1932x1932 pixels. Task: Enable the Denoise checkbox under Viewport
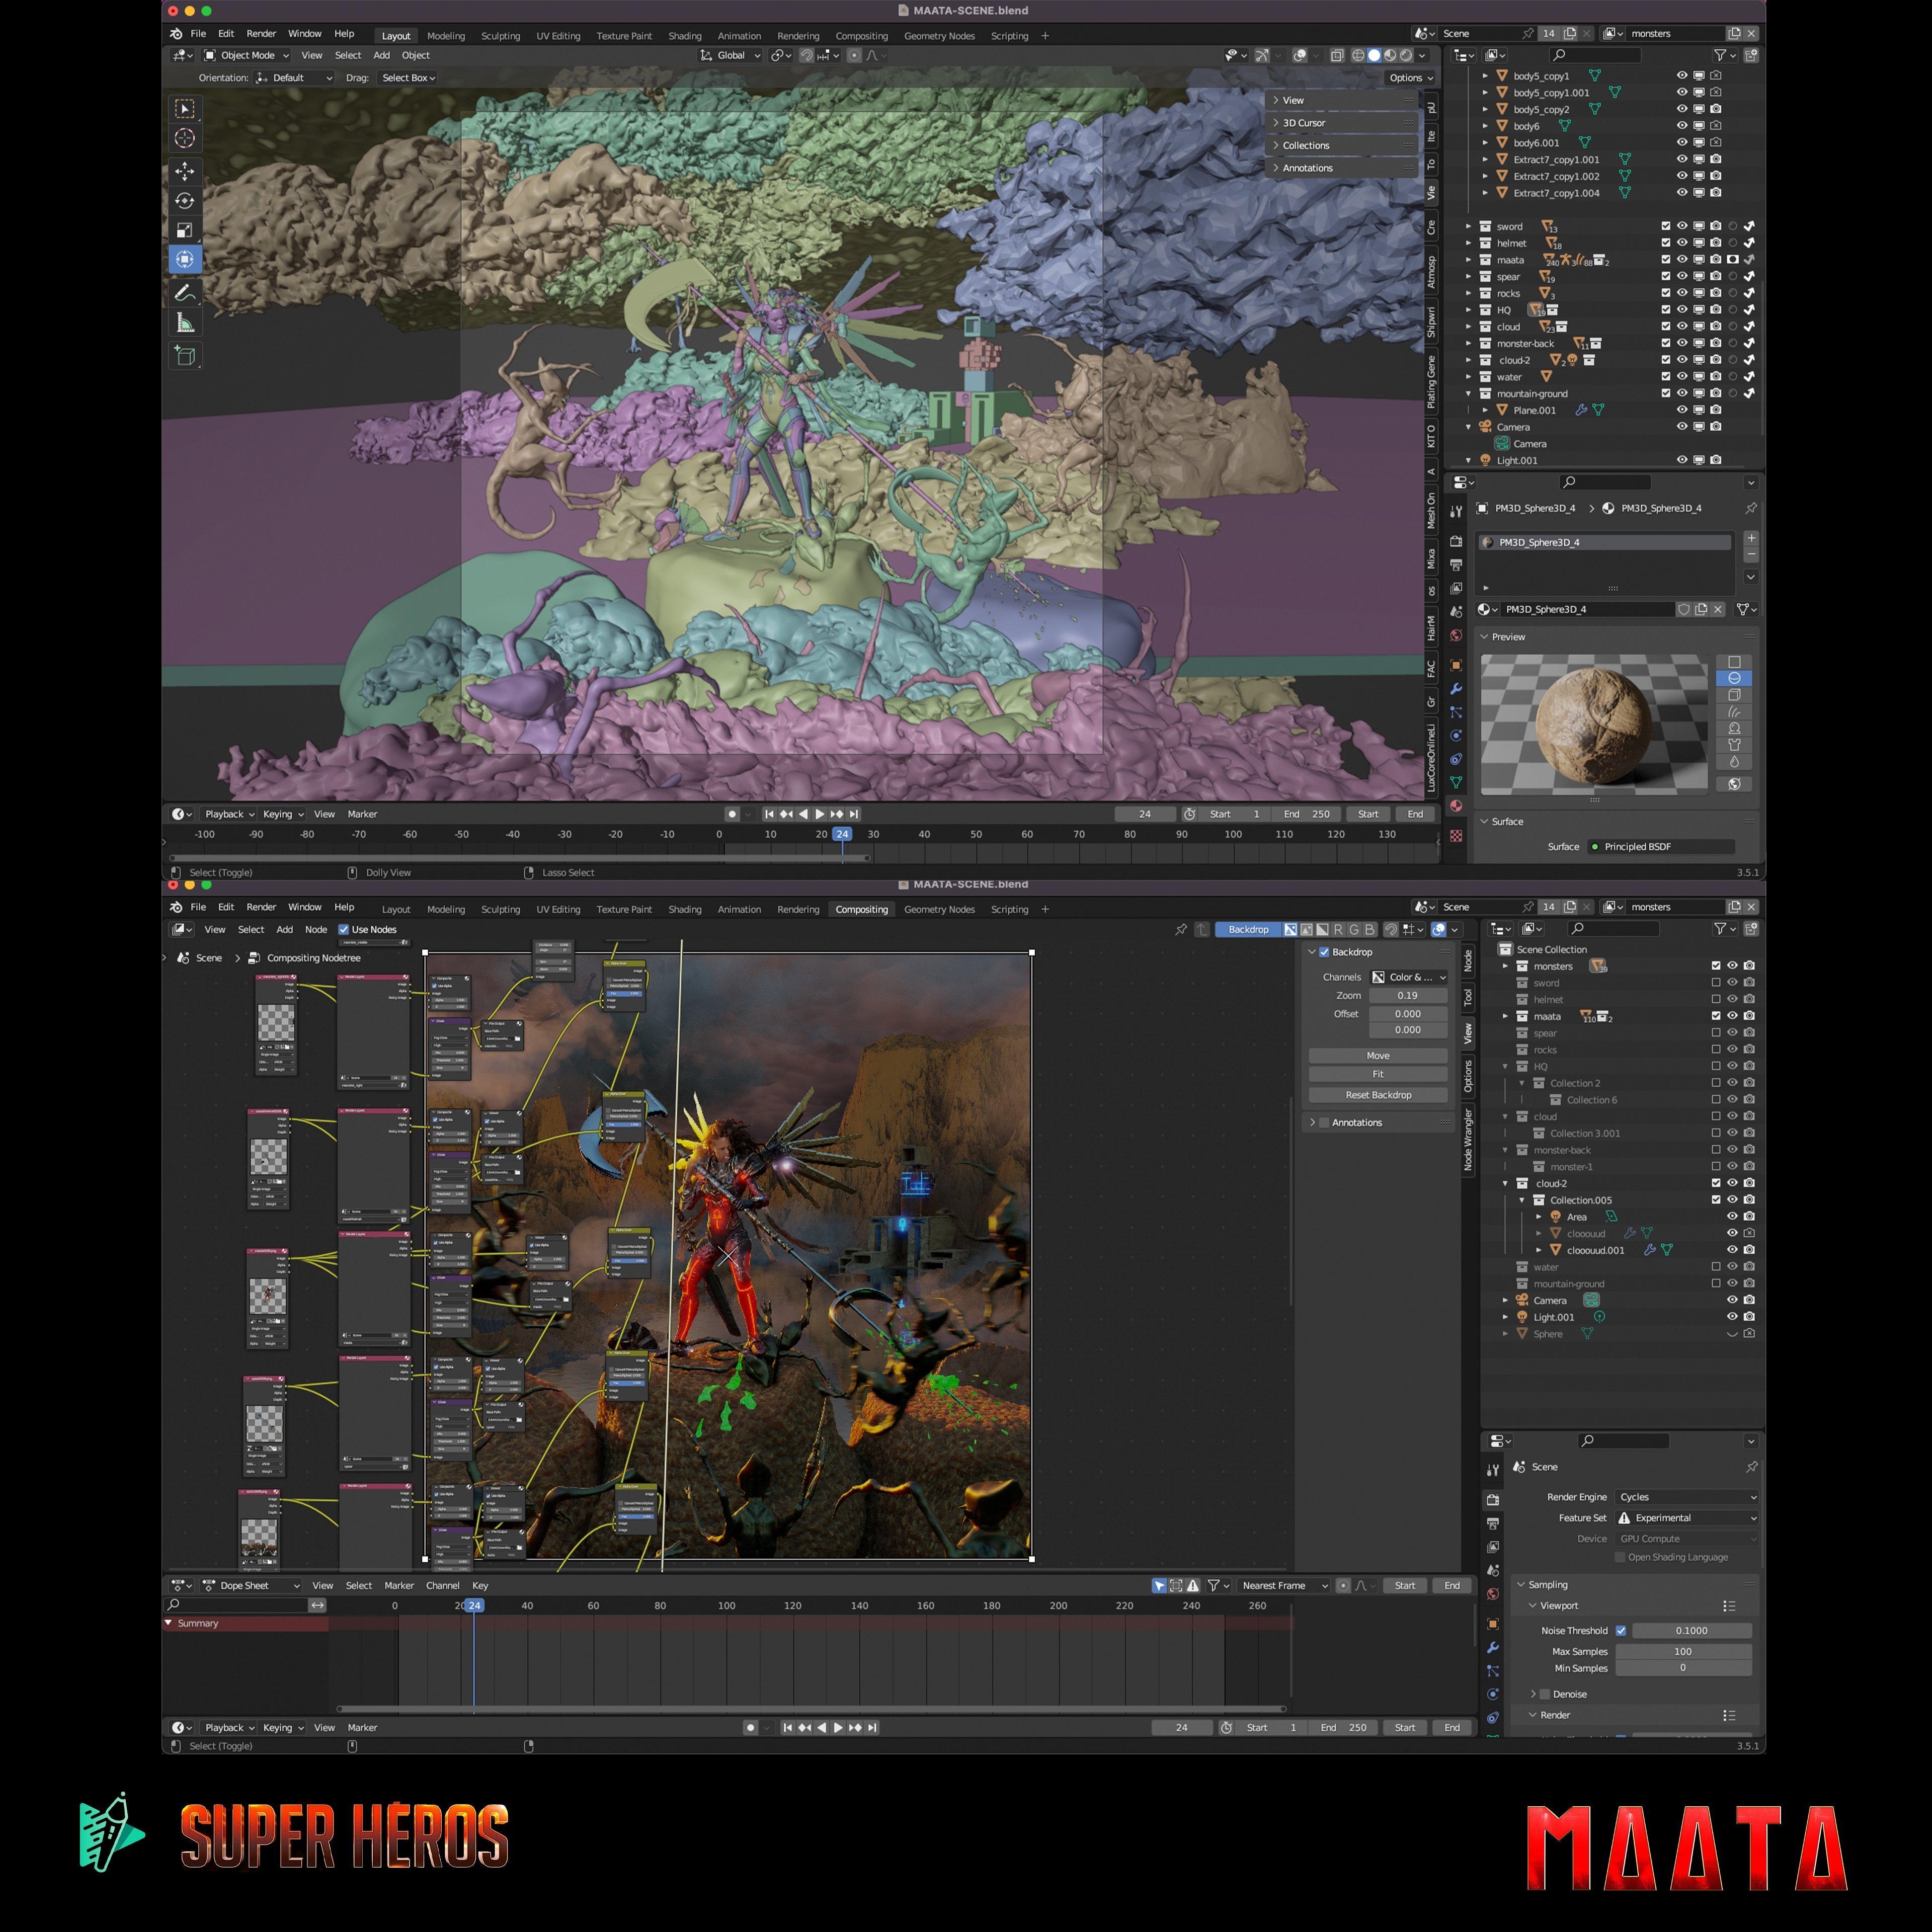tap(1545, 1694)
